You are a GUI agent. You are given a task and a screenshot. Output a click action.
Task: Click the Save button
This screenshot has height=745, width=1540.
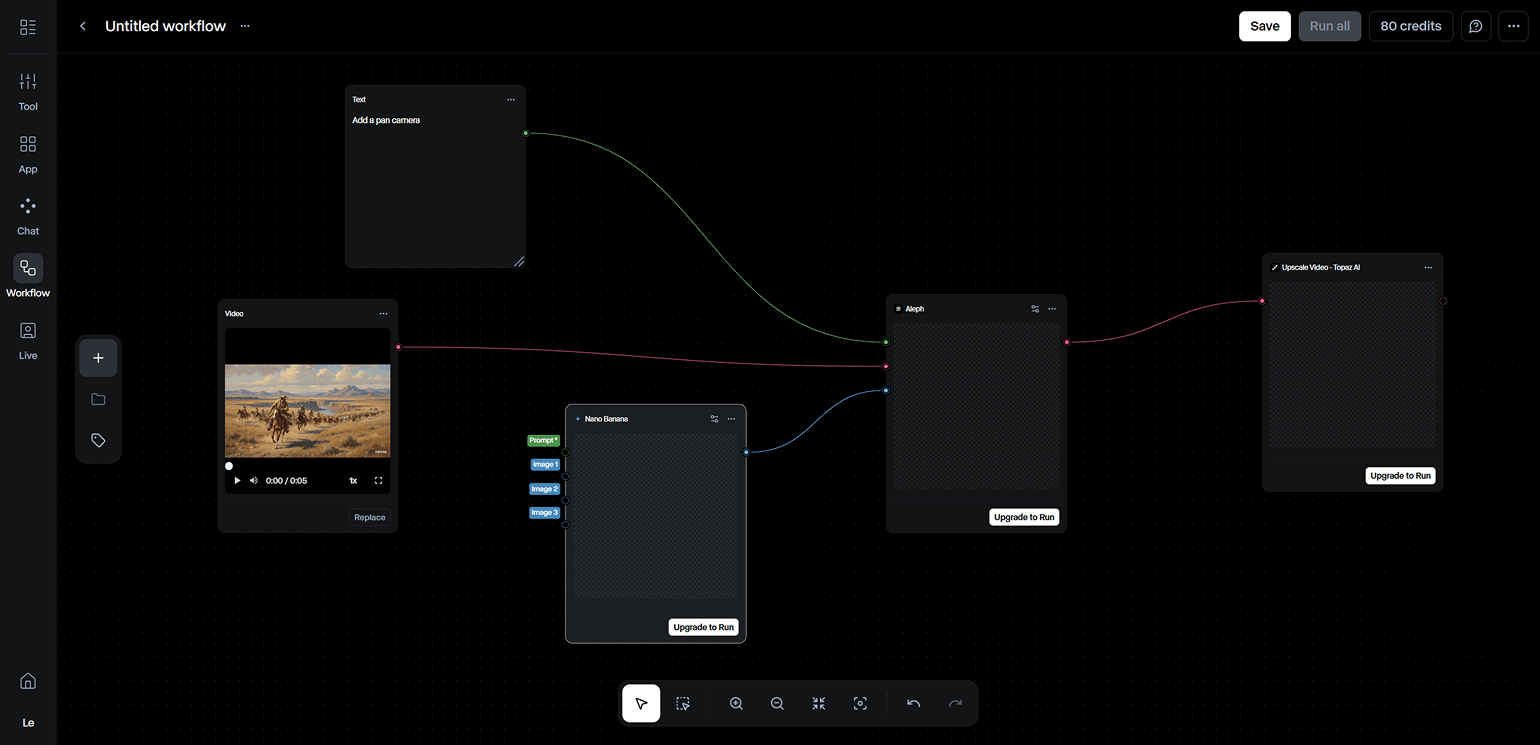coord(1264,26)
